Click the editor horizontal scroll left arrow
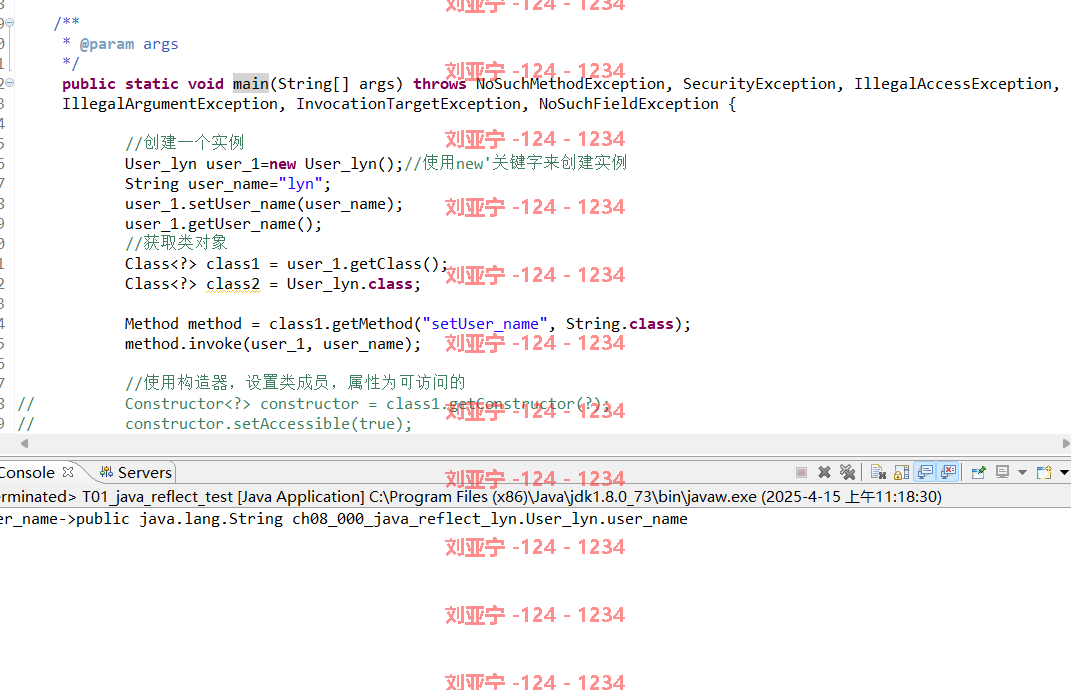The width and height of the screenshot is (1071, 690). tap(25, 443)
